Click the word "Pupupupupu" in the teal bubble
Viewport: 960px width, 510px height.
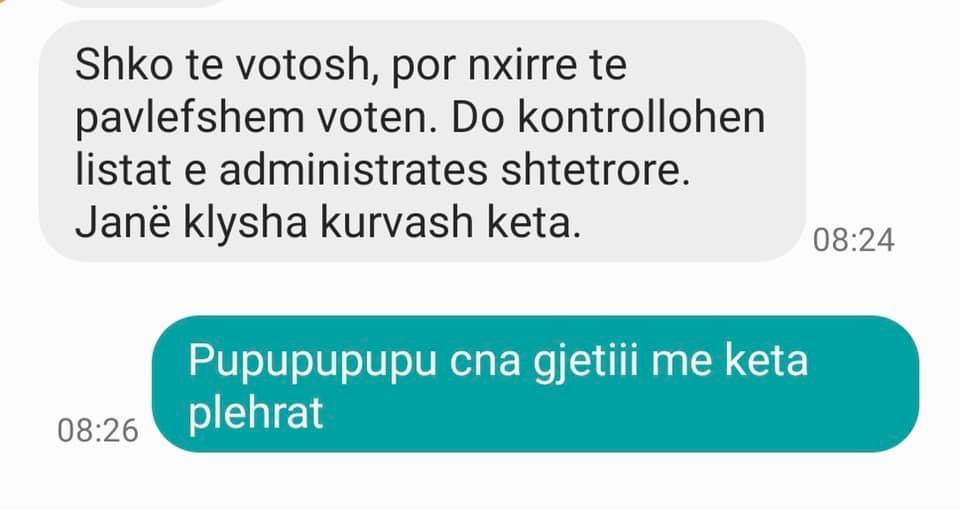(x=312, y=362)
